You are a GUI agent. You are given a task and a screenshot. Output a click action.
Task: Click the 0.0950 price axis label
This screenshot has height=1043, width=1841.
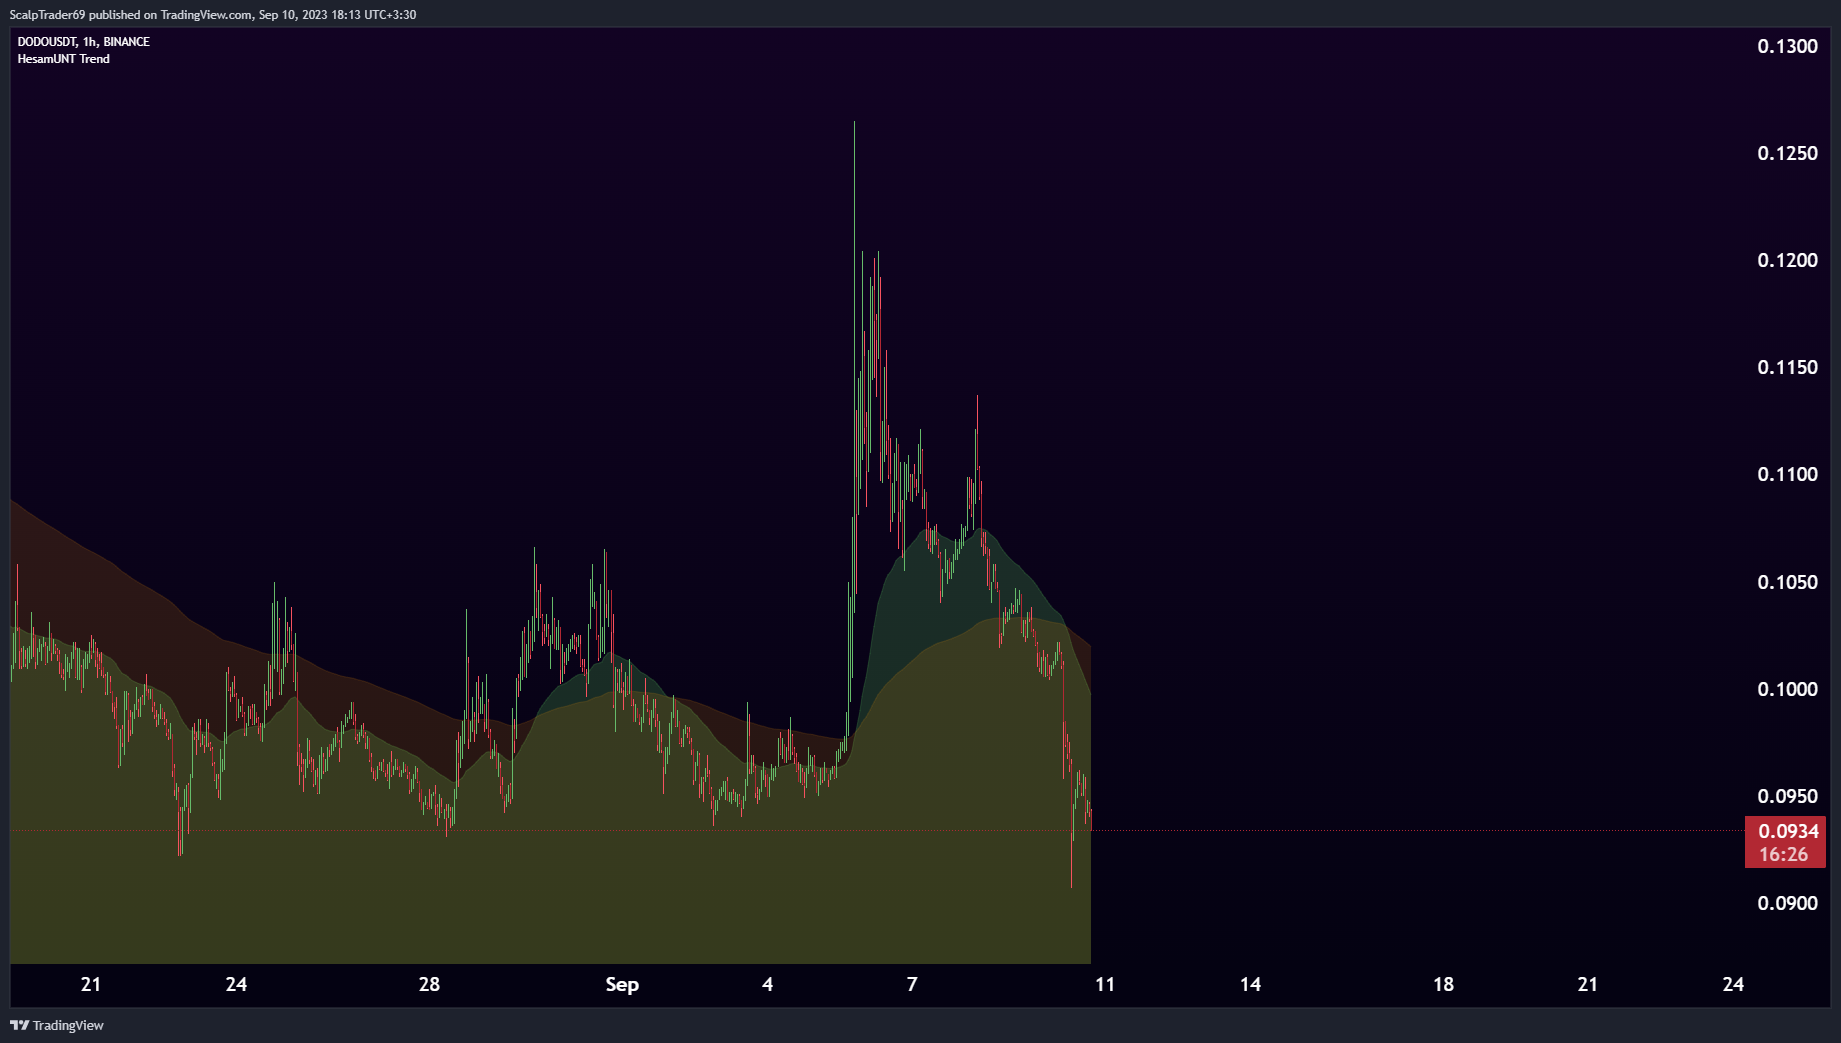1788,796
